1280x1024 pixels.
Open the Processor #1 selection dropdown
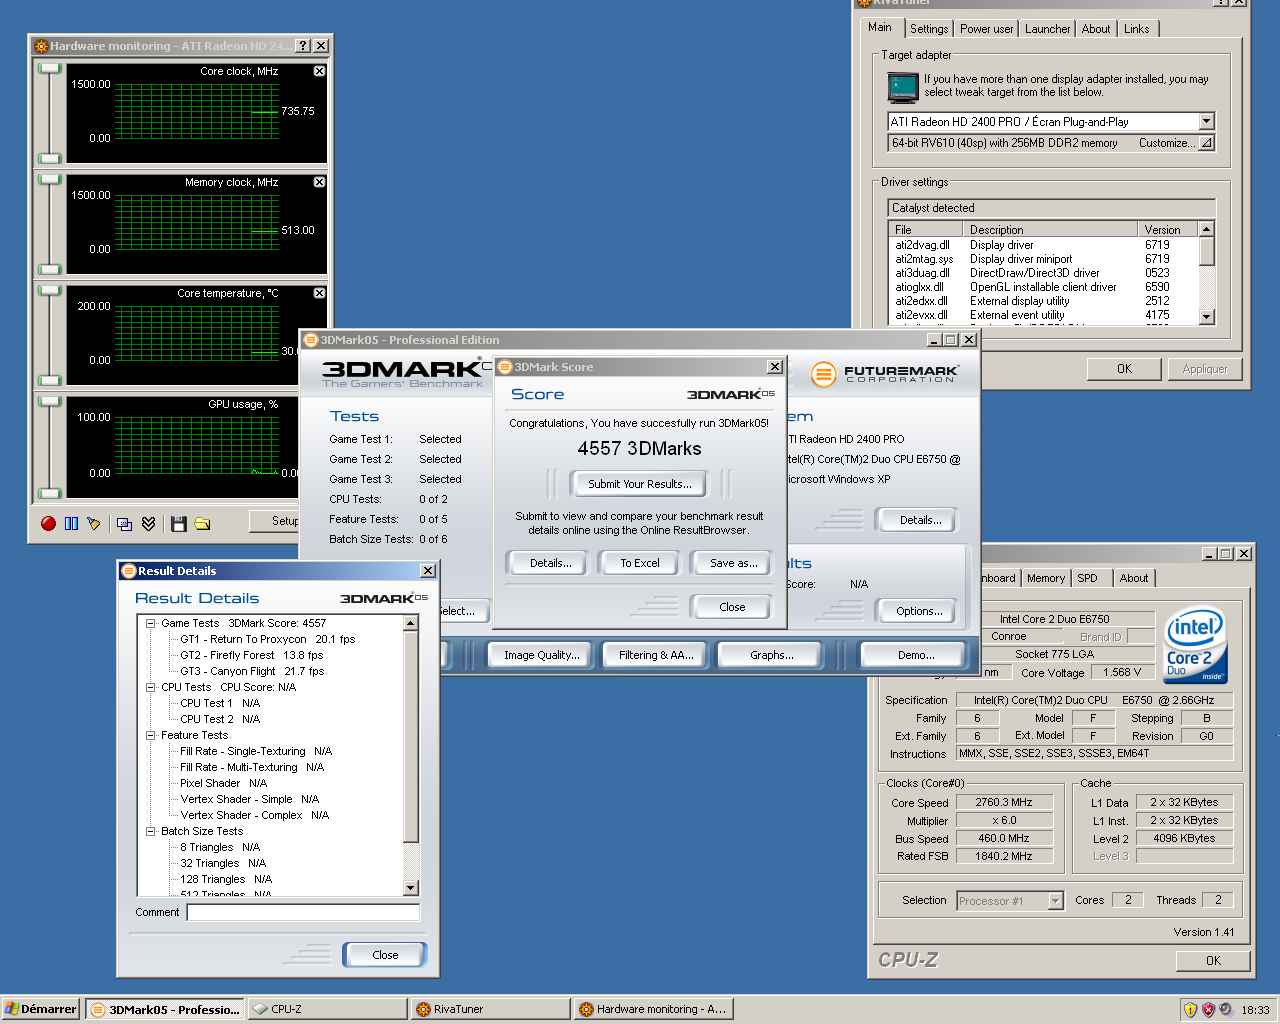click(1055, 901)
